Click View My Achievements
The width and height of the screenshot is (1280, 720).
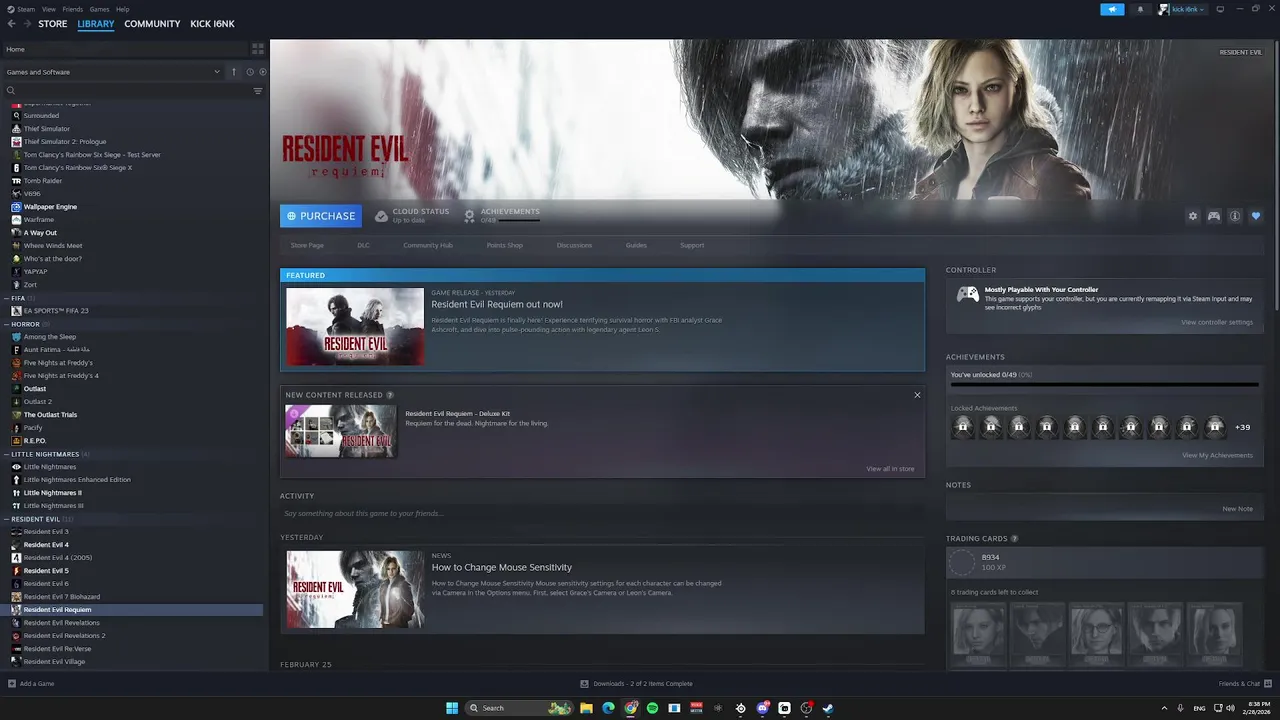point(1217,455)
